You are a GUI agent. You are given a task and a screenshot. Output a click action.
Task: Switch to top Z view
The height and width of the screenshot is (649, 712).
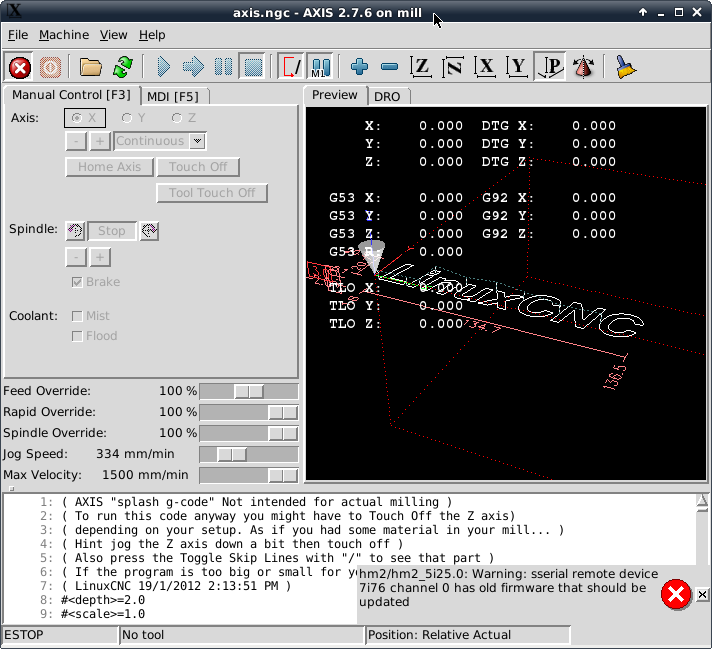pyautogui.click(x=421, y=67)
